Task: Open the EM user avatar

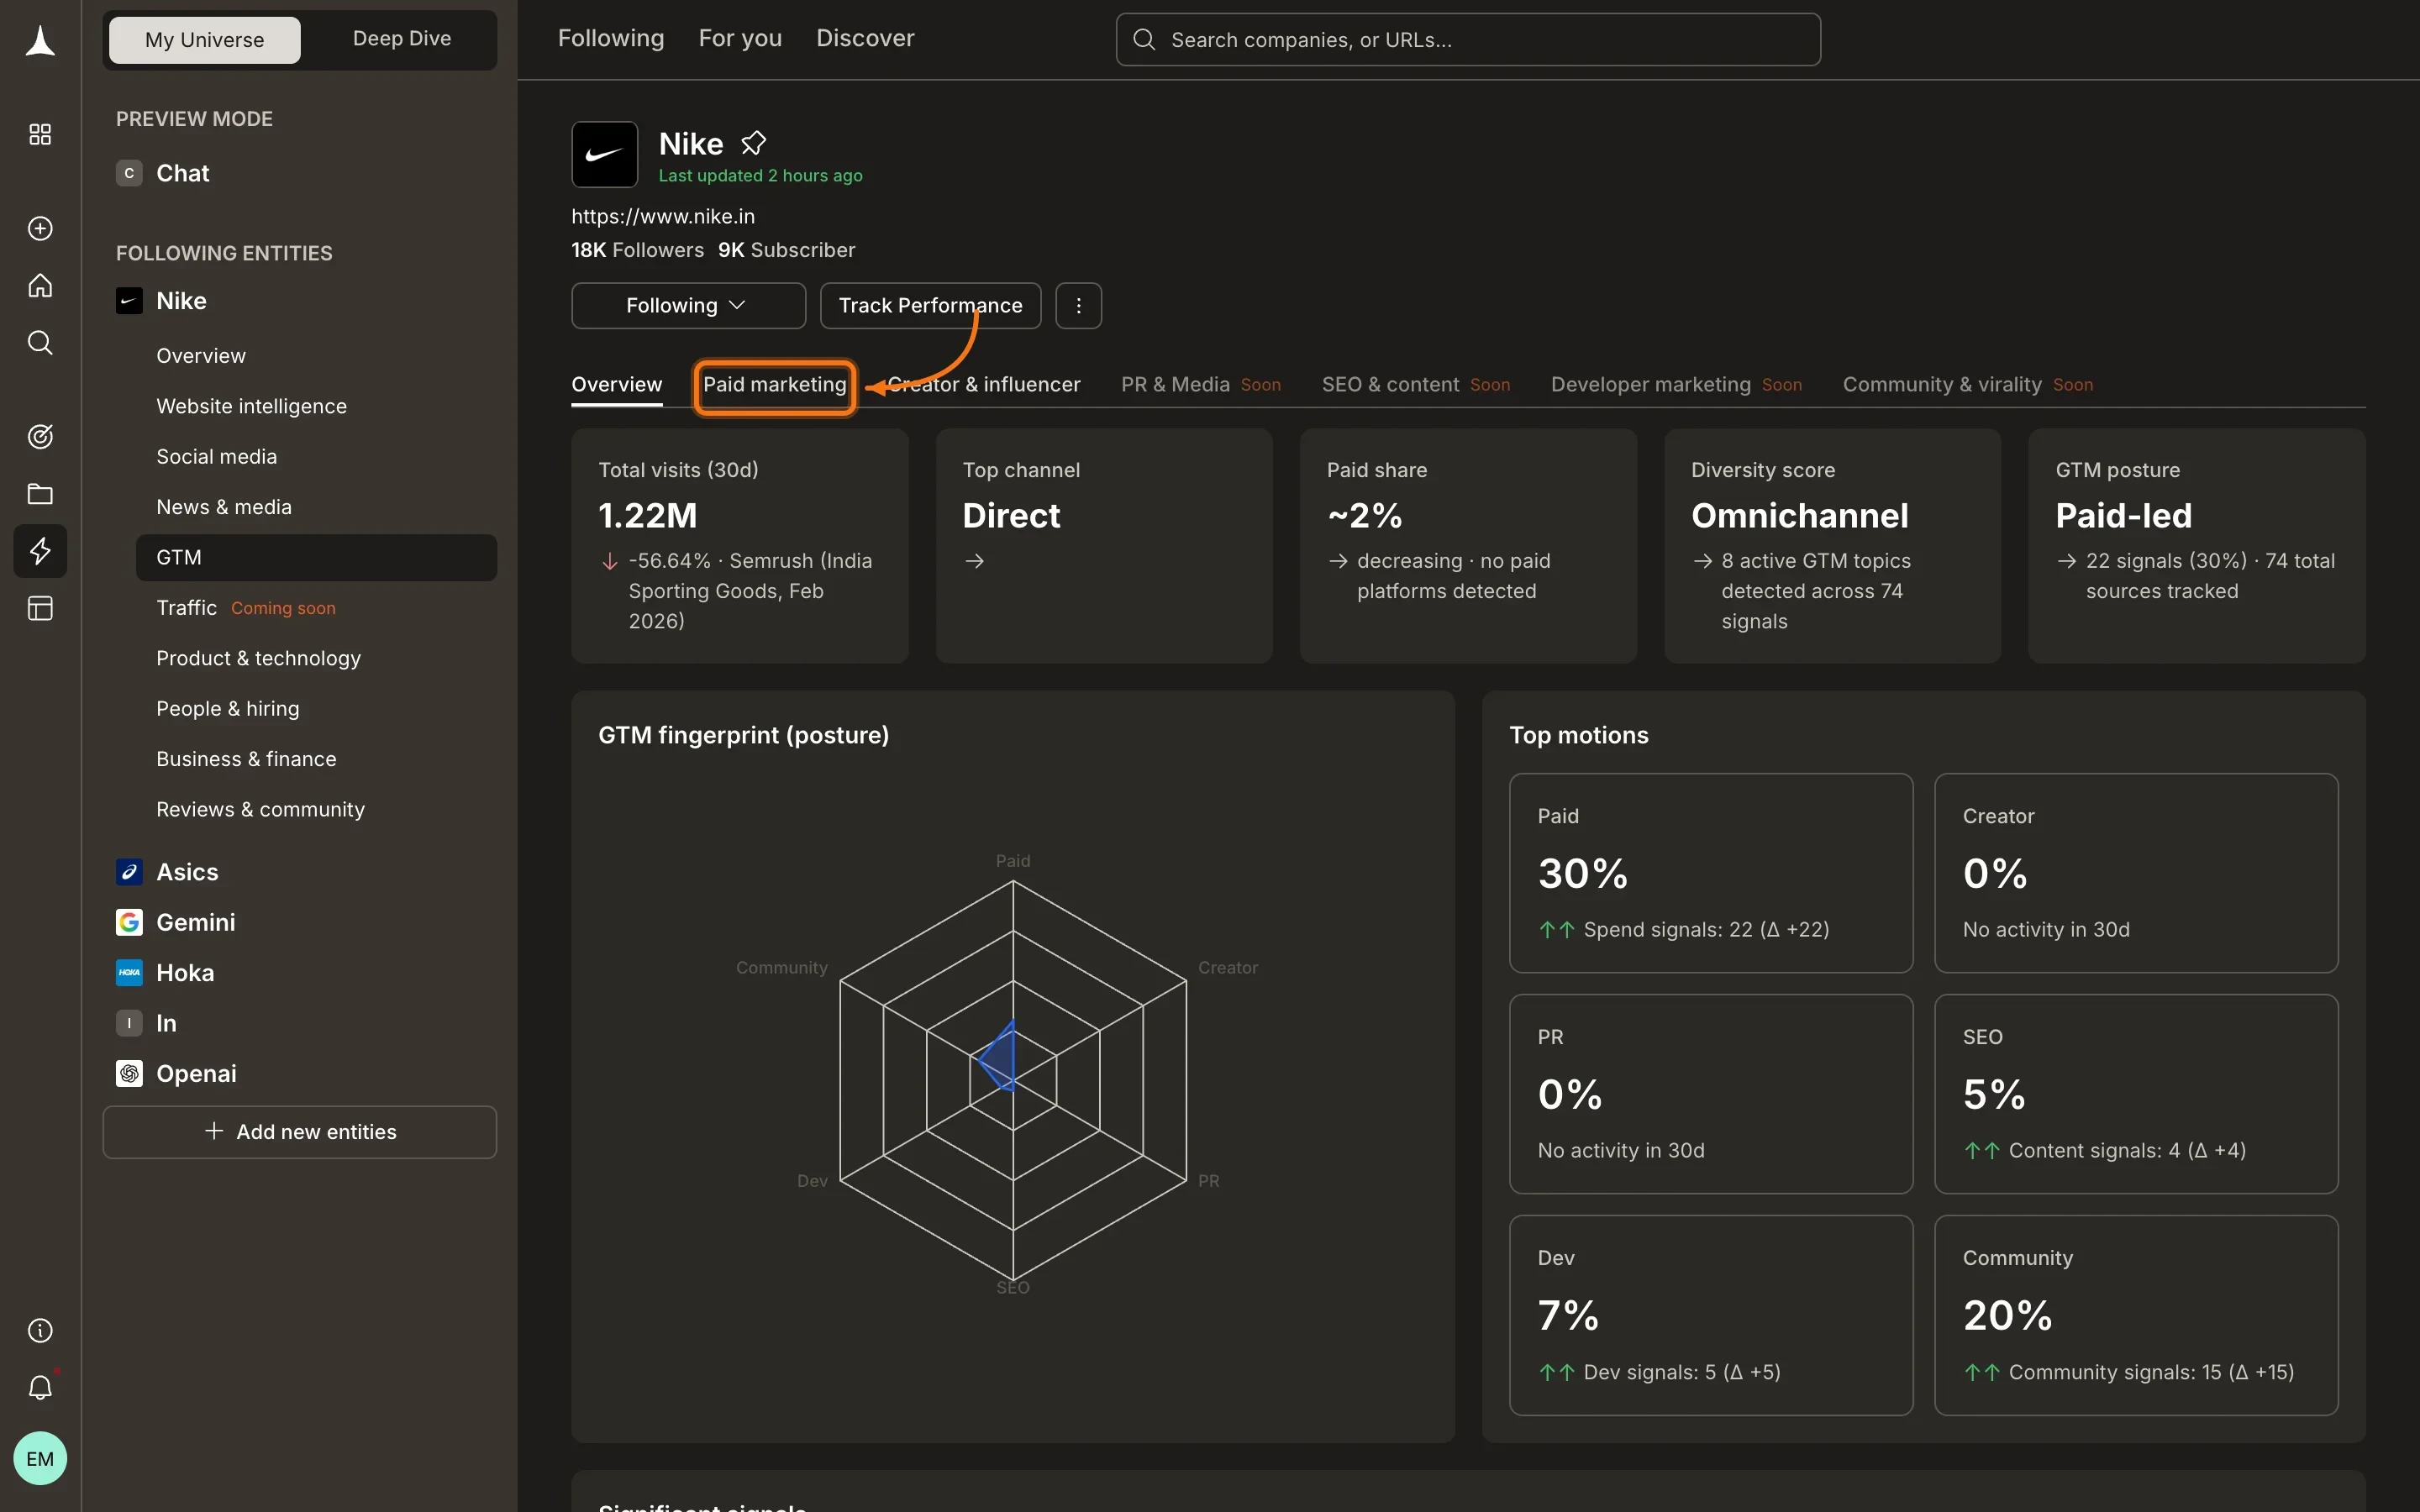Action: point(40,1458)
